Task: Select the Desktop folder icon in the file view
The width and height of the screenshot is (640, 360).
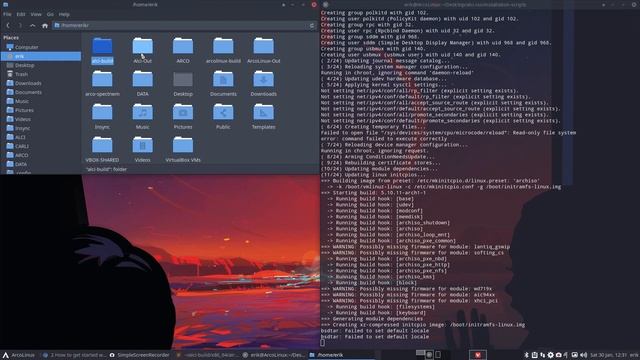Action: click(x=183, y=79)
